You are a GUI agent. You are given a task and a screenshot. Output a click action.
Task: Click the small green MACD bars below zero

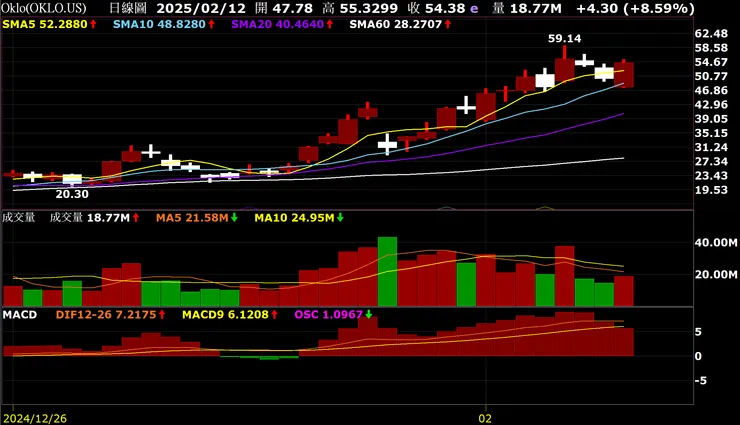(x=260, y=358)
